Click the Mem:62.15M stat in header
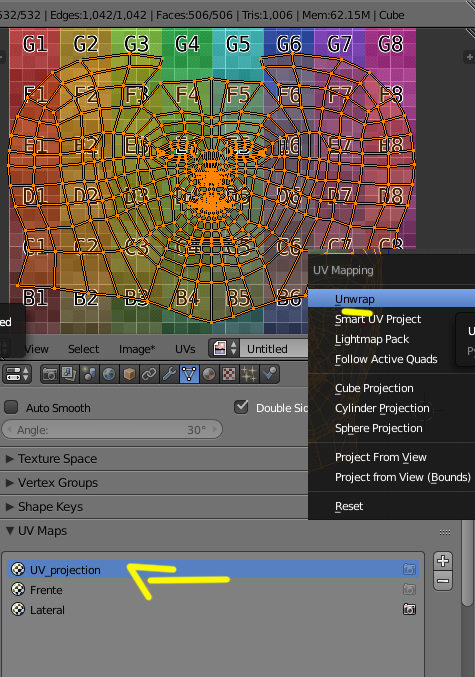The width and height of the screenshot is (475, 677). [336, 15]
